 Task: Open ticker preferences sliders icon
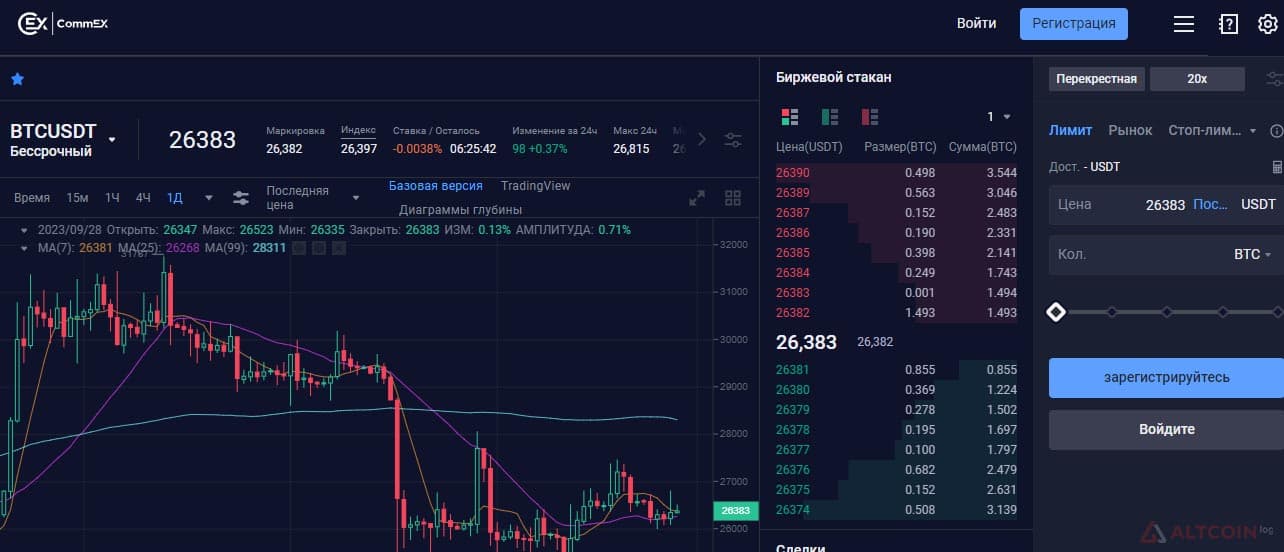point(733,140)
